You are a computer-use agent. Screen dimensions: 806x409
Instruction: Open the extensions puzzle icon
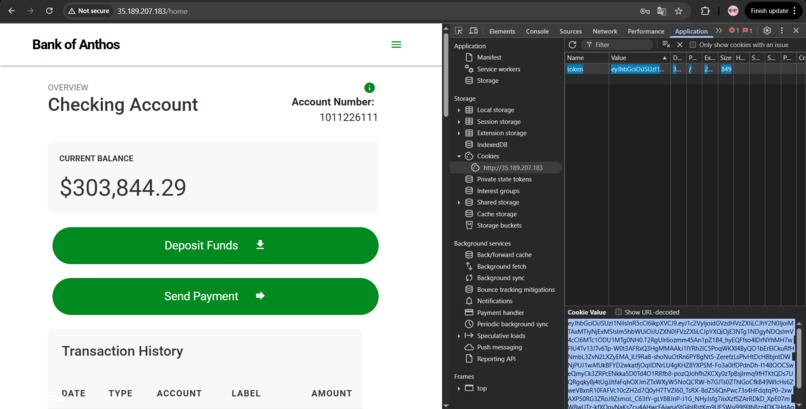pos(705,11)
